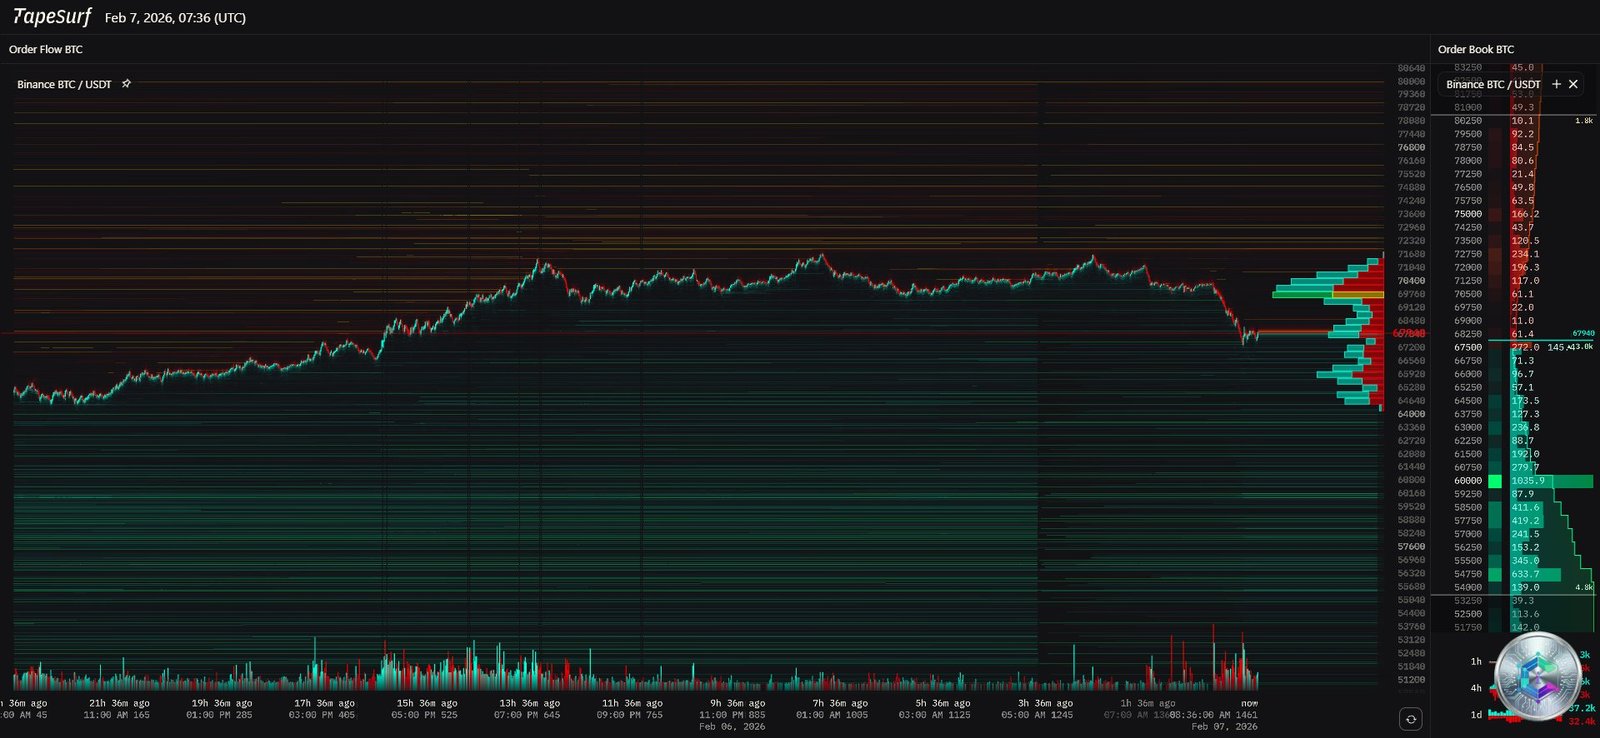The height and width of the screenshot is (738, 1600).
Task: Click the "now" time axis label
Action: pyautogui.click(x=1249, y=703)
